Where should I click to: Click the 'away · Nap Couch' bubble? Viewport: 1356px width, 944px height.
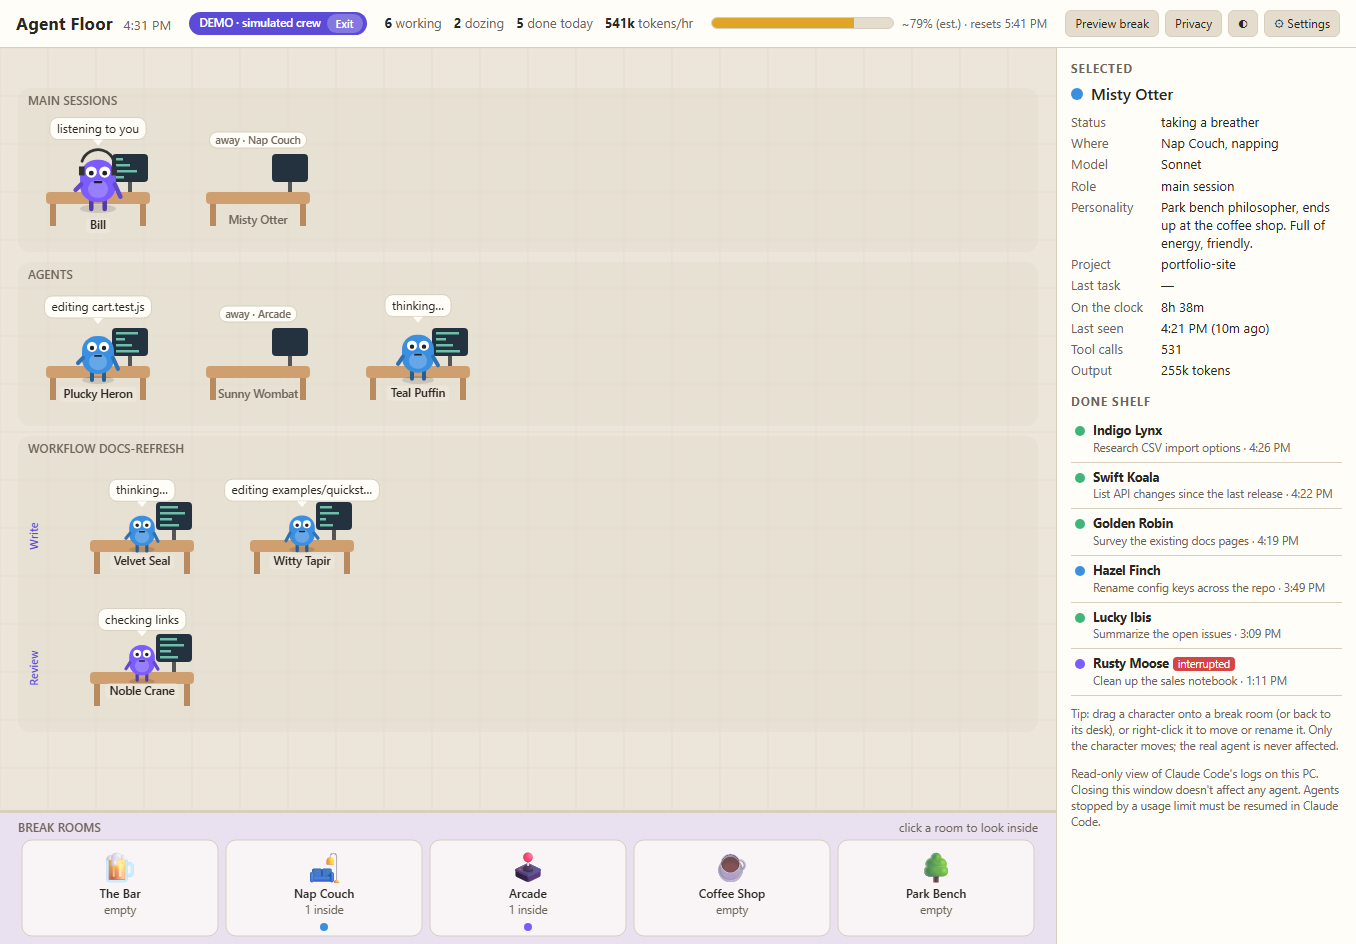click(258, 140)
